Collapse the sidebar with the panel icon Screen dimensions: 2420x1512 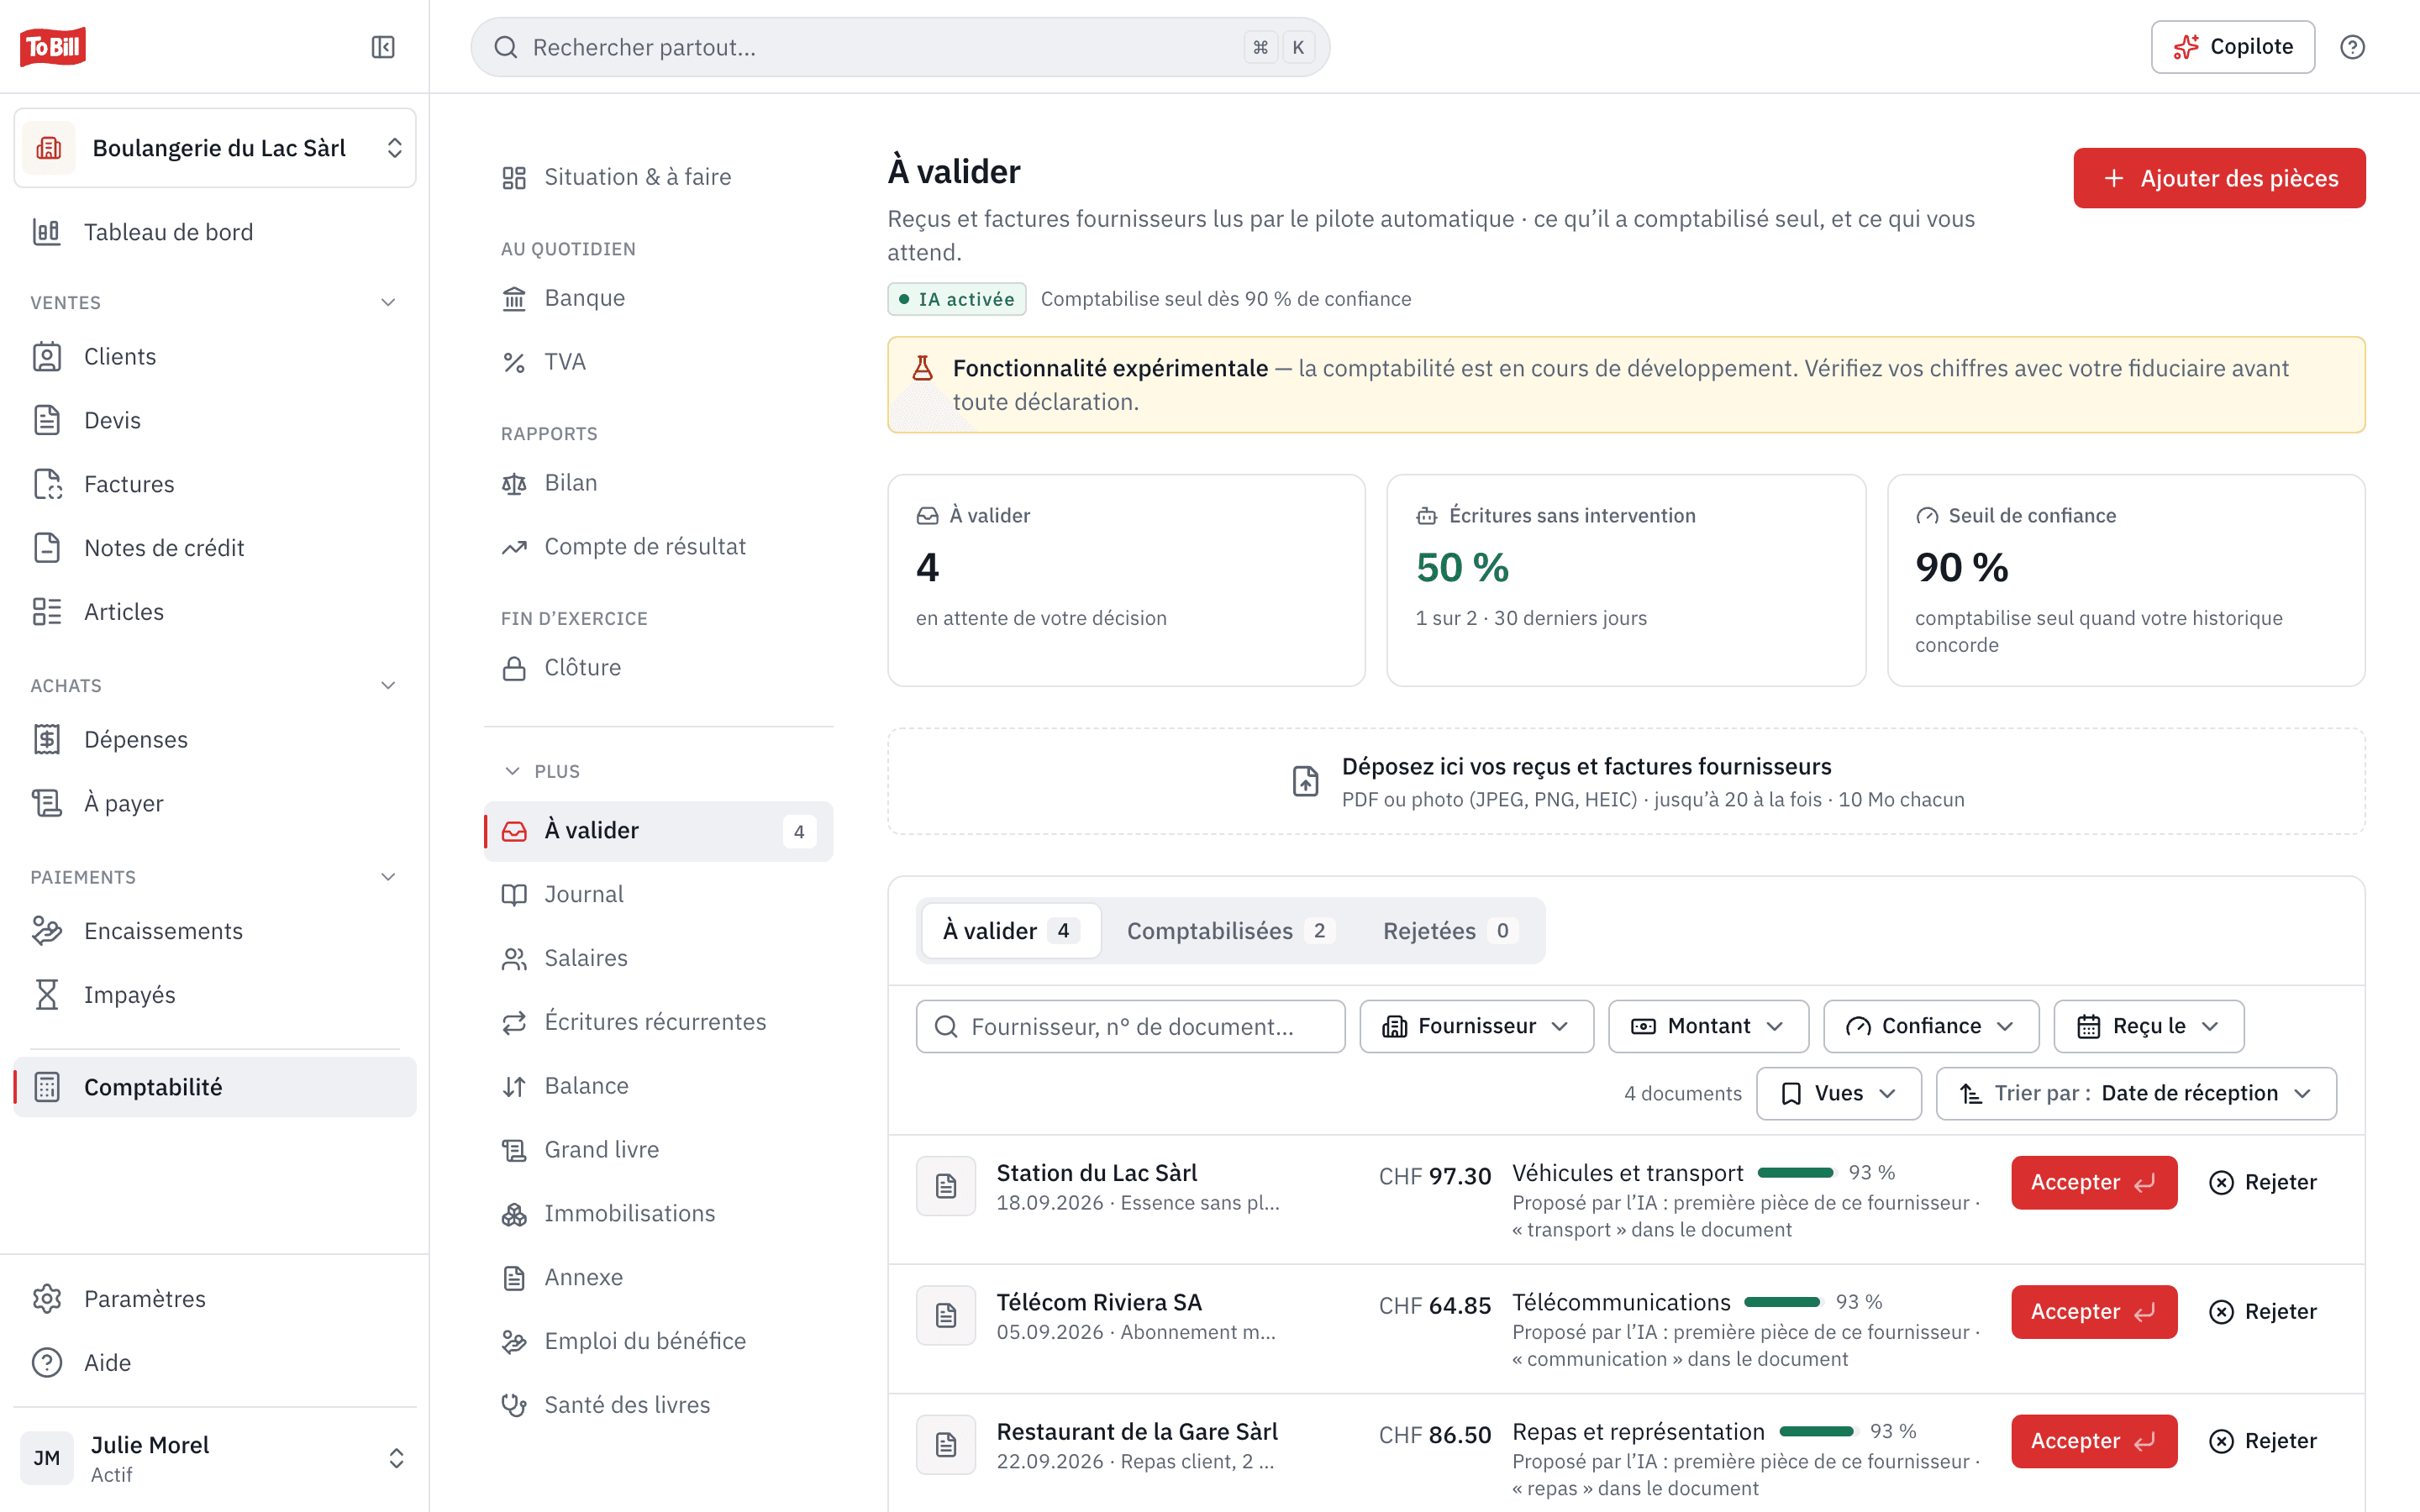click(383, 47)
